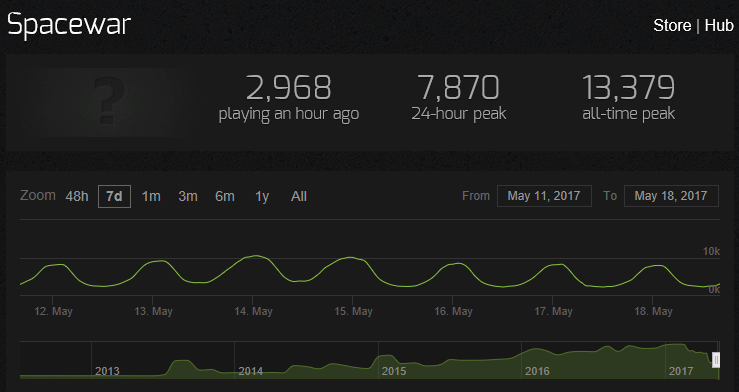Click the 14. May axis label
The width and height of the screenshot is (739, 392).
pos(253,311)
